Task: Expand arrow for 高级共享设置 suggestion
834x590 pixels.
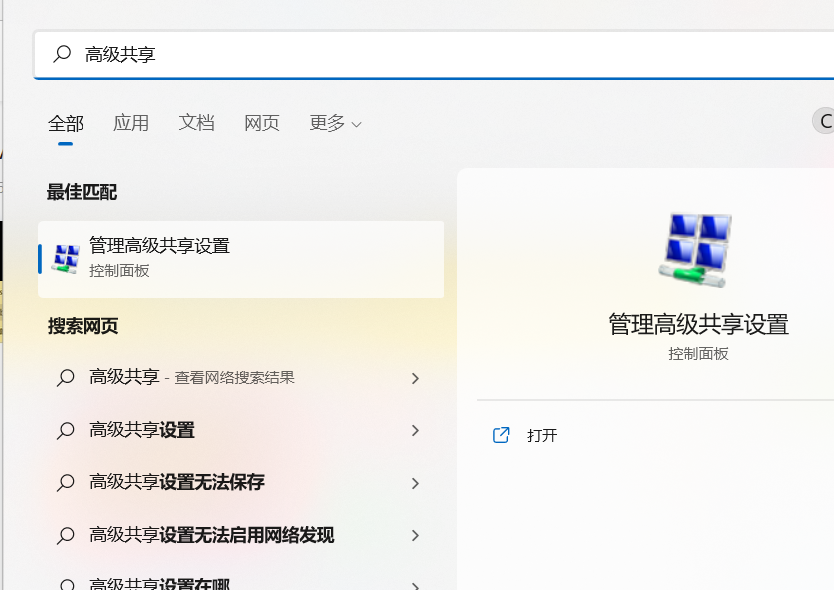Action: click(x=415, y=430)
